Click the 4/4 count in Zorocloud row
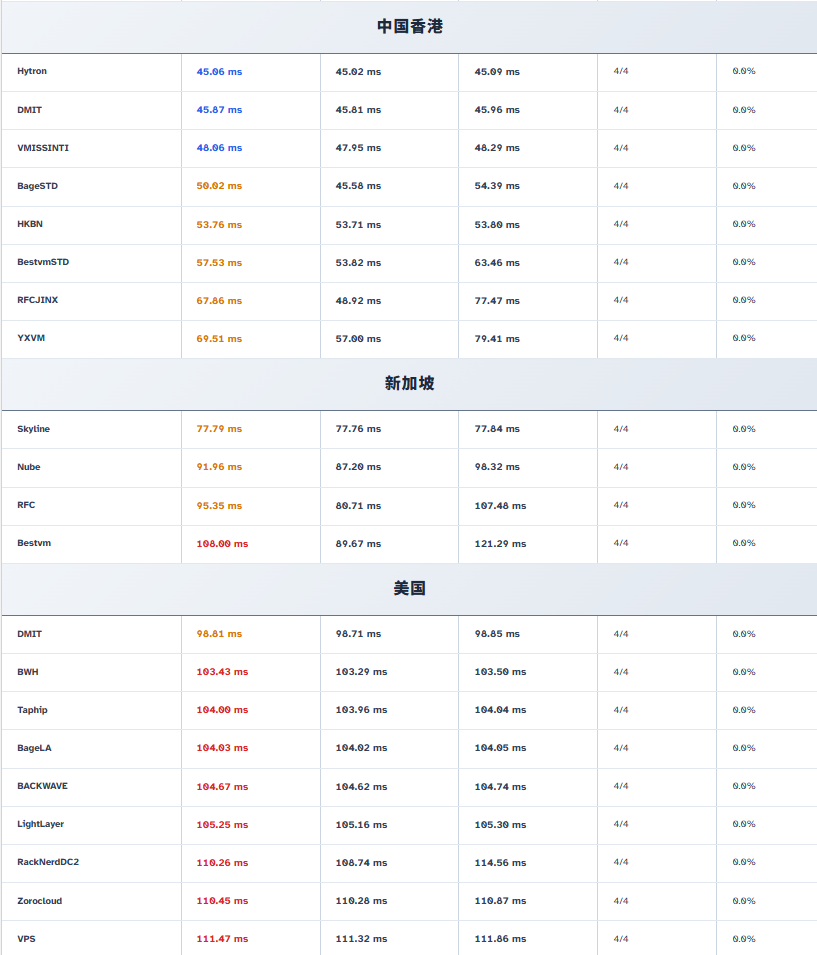 621,901
